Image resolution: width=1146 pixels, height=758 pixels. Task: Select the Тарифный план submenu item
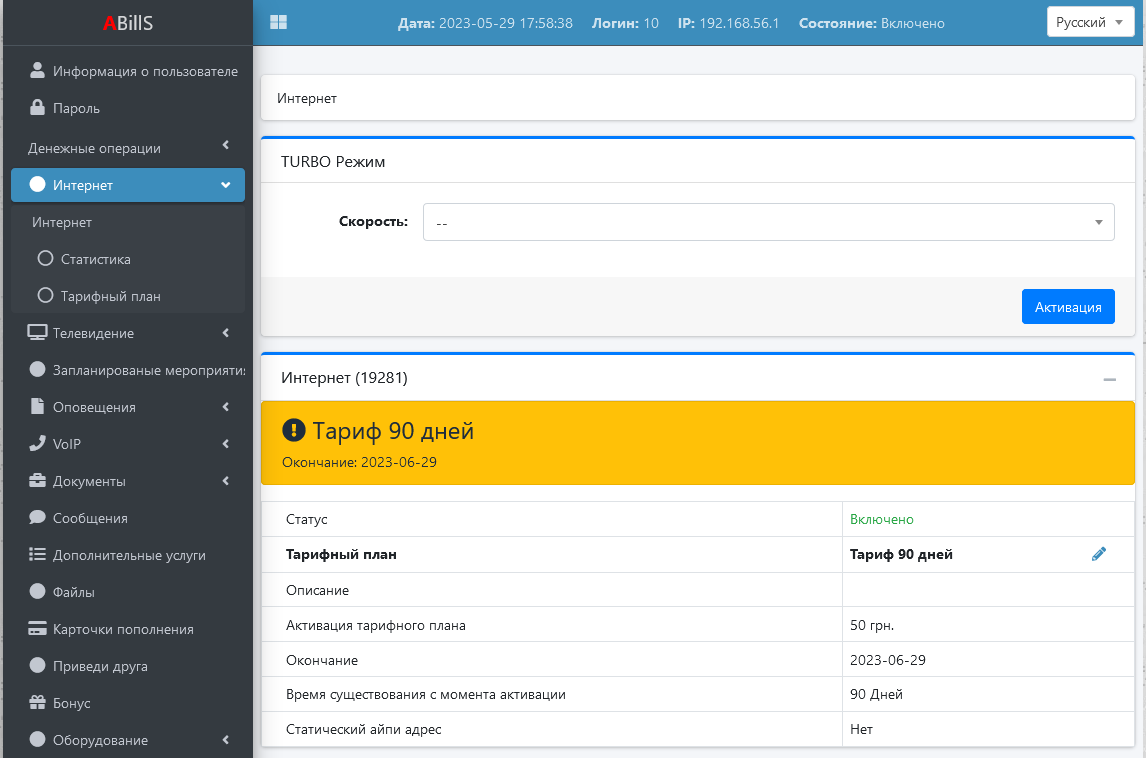[110, 296]
